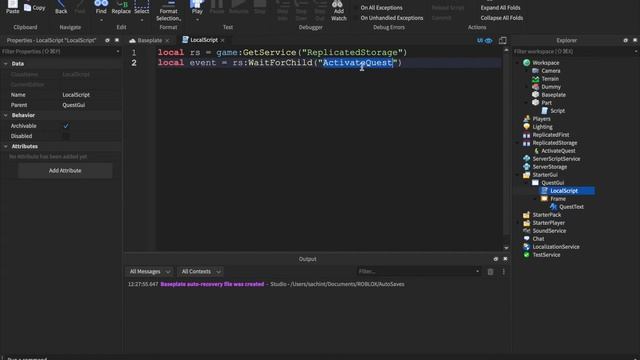
Task: Click Collapse All Folds
Action: coord(502,18)
